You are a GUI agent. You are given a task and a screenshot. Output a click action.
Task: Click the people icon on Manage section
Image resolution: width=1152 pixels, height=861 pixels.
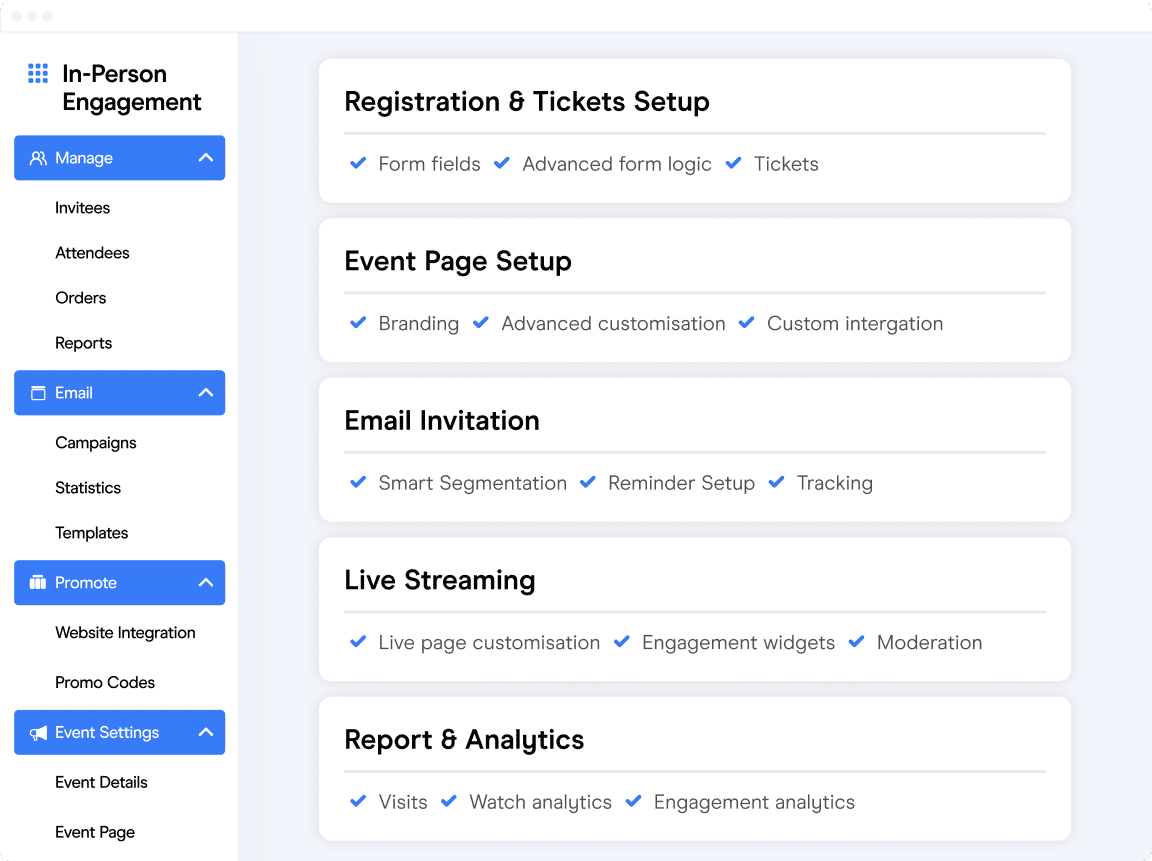click(x=38, y=158)
